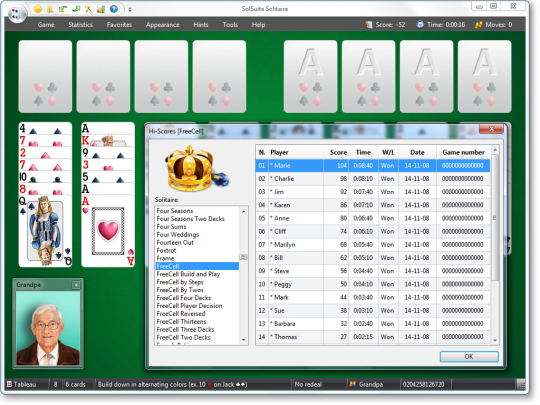Click the blue help question mark icon
The width and height of the screenshot is (540, 405).
(x=114, y=9)
